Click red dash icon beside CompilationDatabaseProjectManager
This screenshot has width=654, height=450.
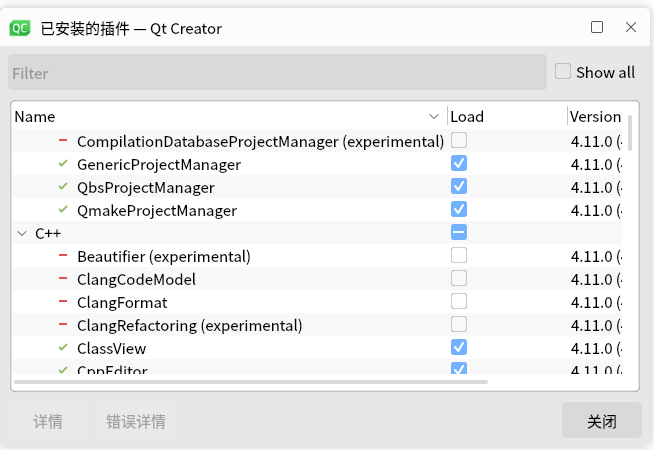(x=63, y=141)
